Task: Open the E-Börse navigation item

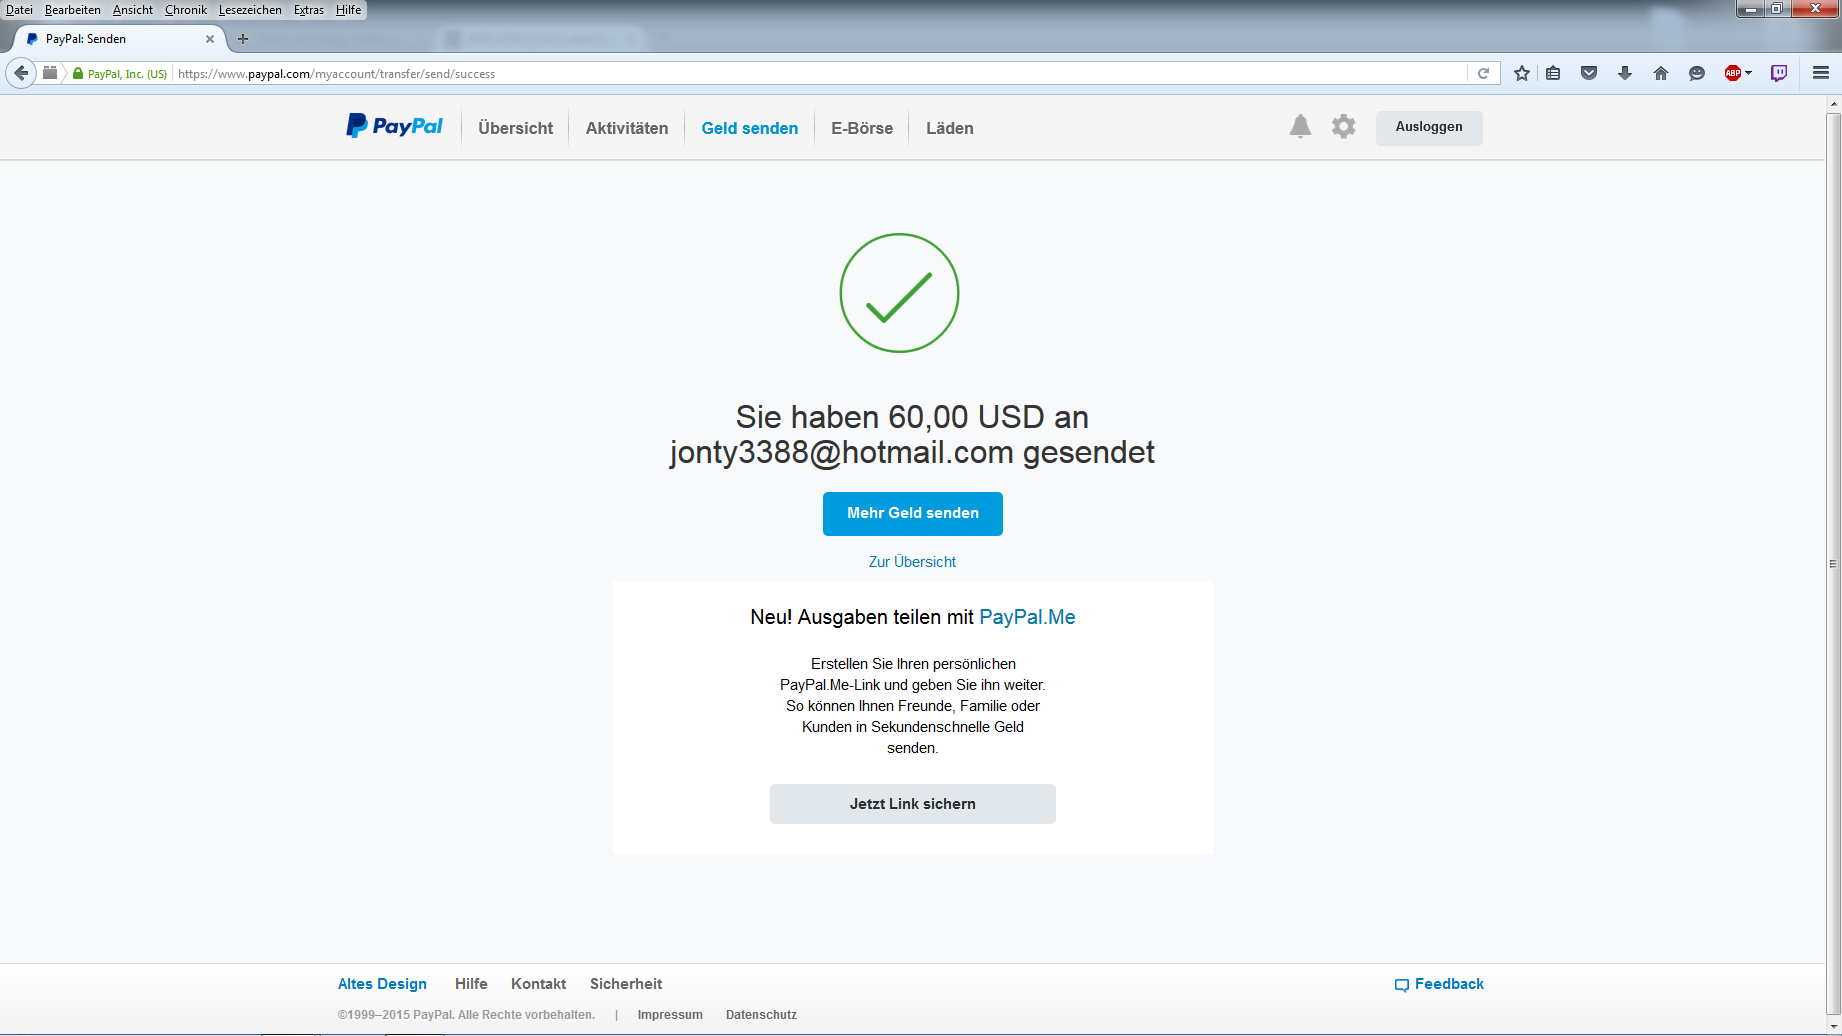Action: [x=862, y=128]
